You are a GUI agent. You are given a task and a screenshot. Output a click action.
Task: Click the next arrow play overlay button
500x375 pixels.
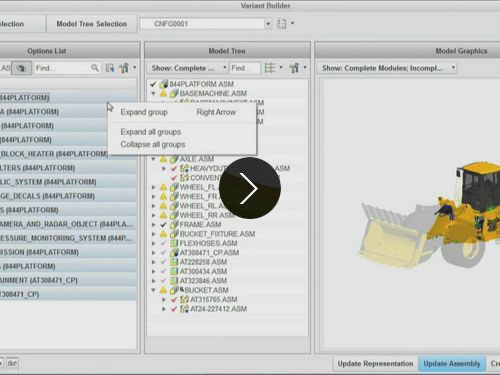click(x=250, y=188)
